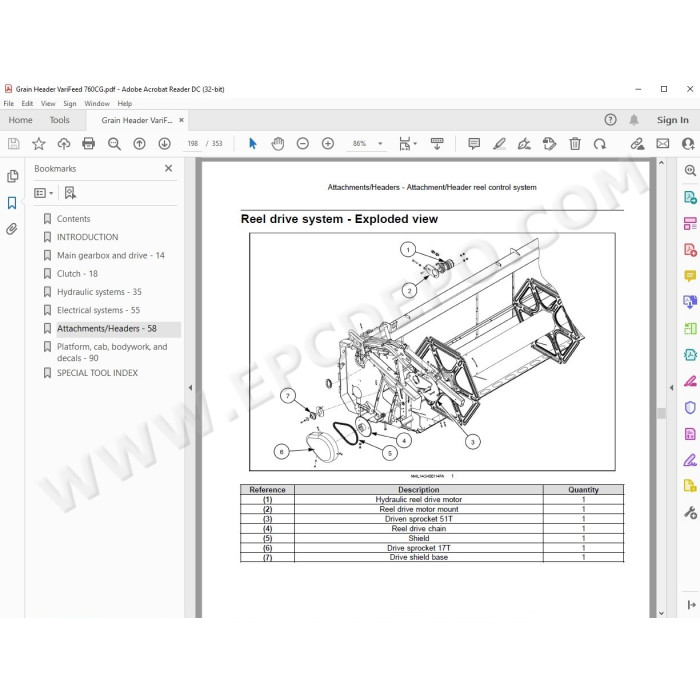Viewport: 700px width, 700px height.
Task: Activate the hand pan tool
Action: [x=278, y=143]
